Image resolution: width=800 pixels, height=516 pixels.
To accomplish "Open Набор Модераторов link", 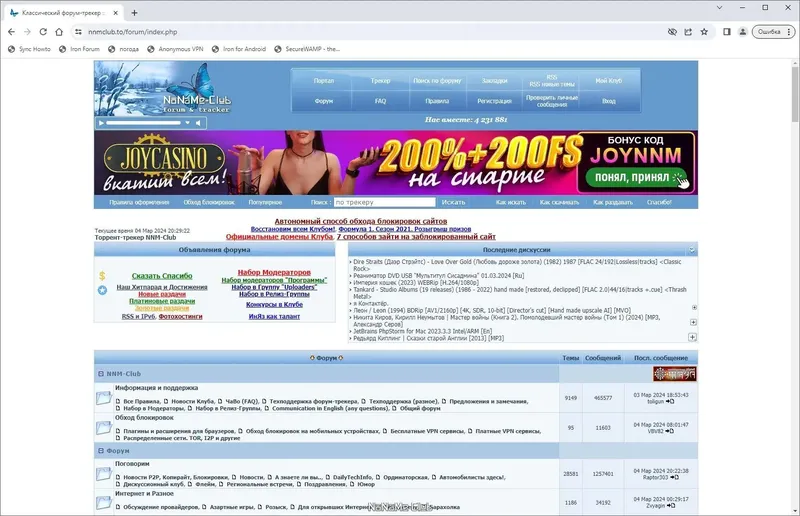I will click(274, 273).
